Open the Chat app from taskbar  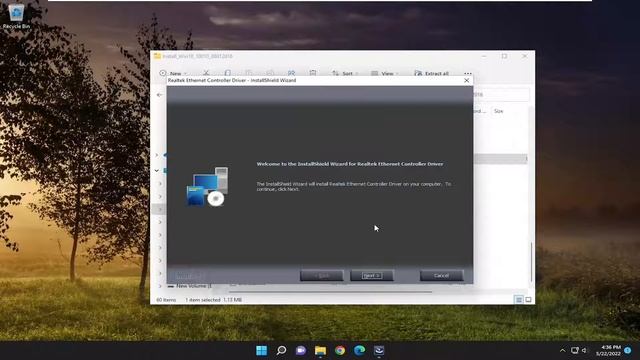coord(301,350)
